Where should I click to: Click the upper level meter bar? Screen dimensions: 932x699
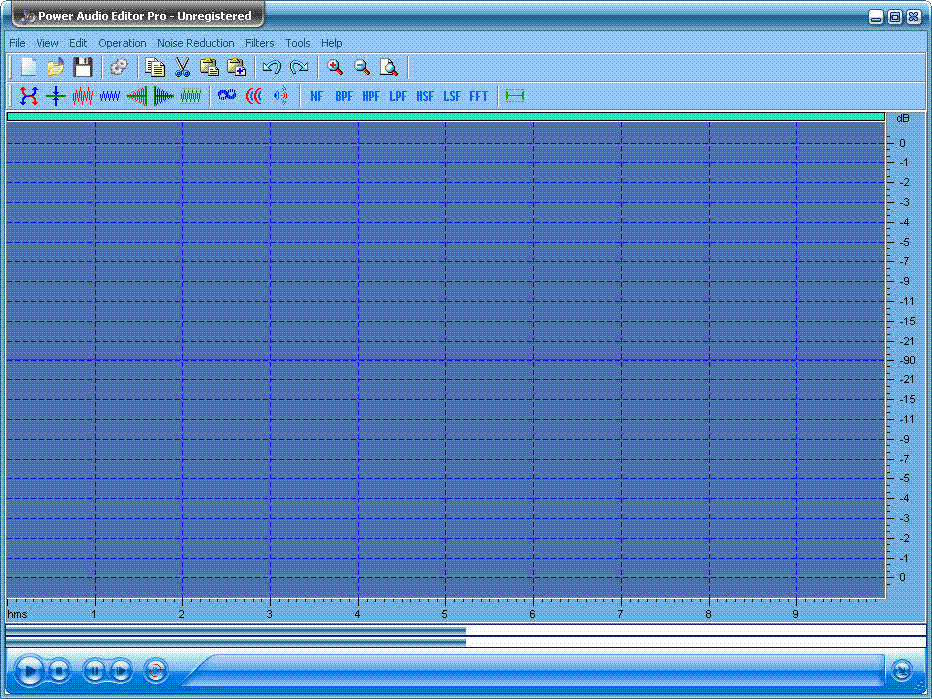[465, 630]
